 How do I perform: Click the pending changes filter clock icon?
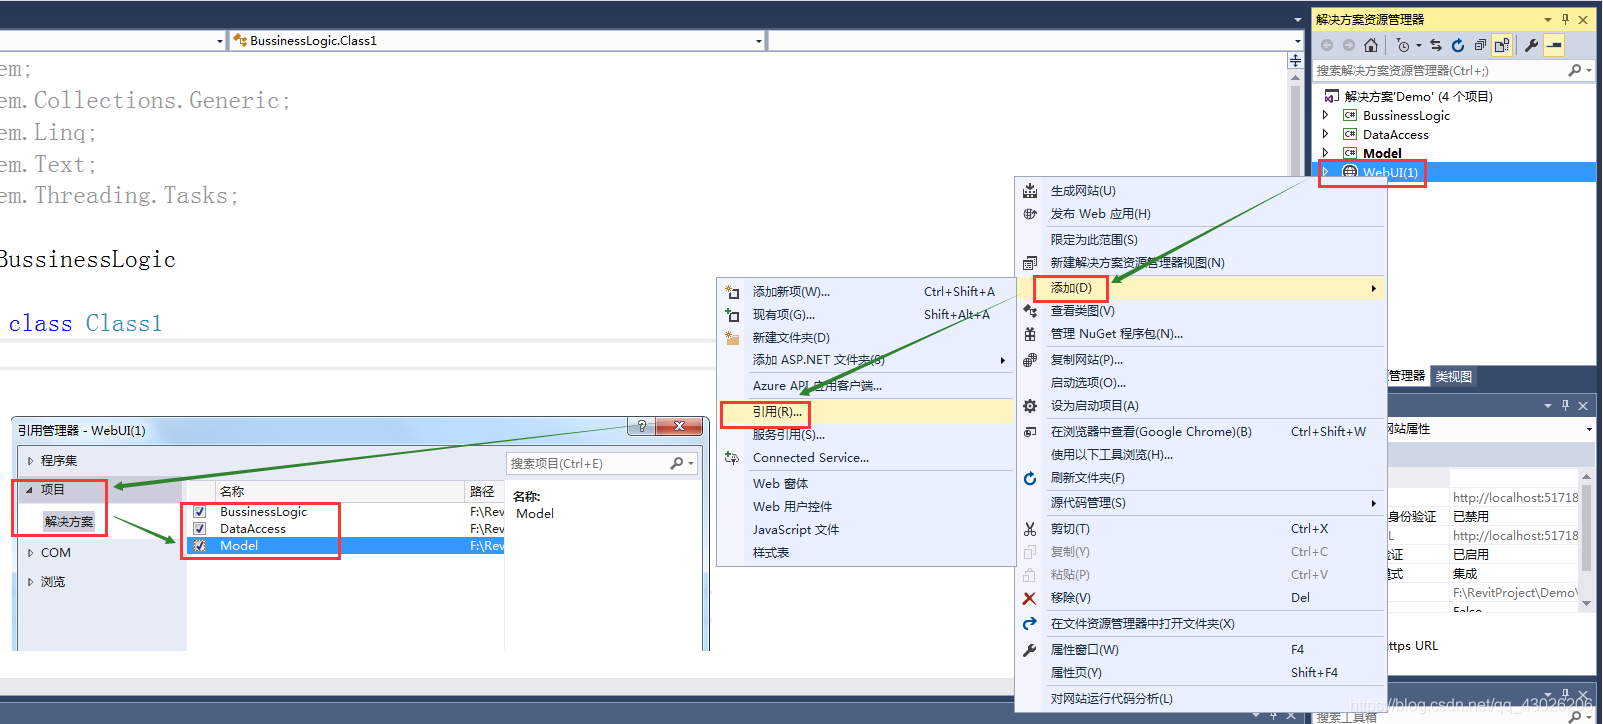1403,45
